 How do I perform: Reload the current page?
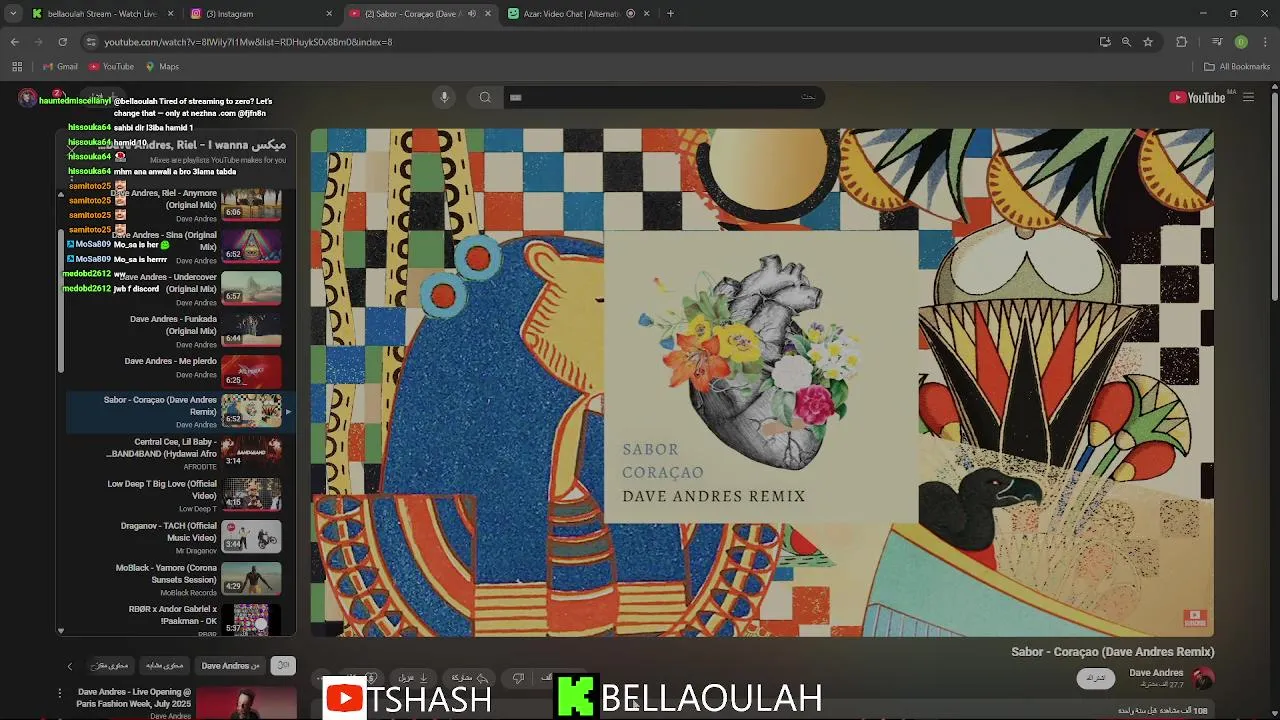tap(62, 42)
